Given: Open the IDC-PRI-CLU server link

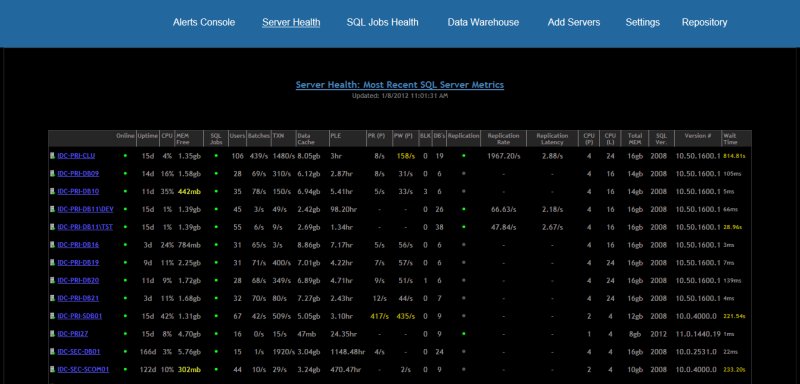Looking at the screenshot, I should 76,156.
